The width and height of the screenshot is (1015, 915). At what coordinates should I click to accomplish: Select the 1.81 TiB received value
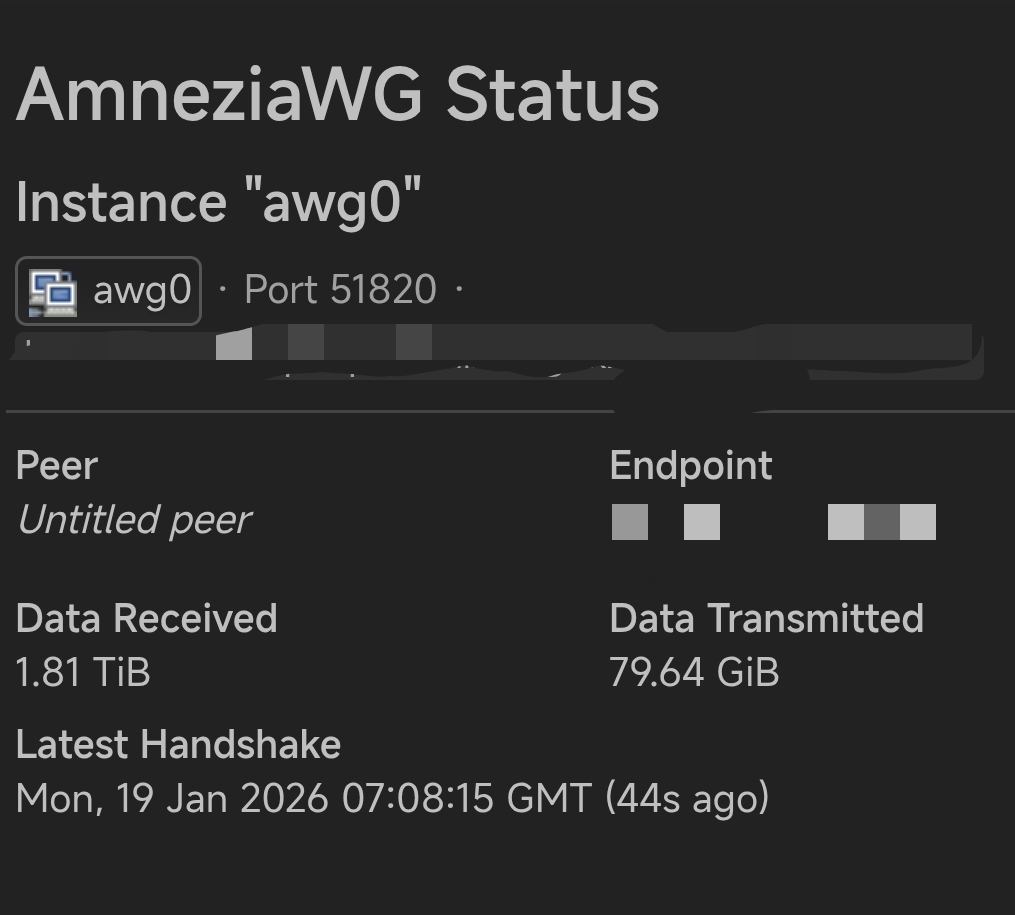[83, 672]
